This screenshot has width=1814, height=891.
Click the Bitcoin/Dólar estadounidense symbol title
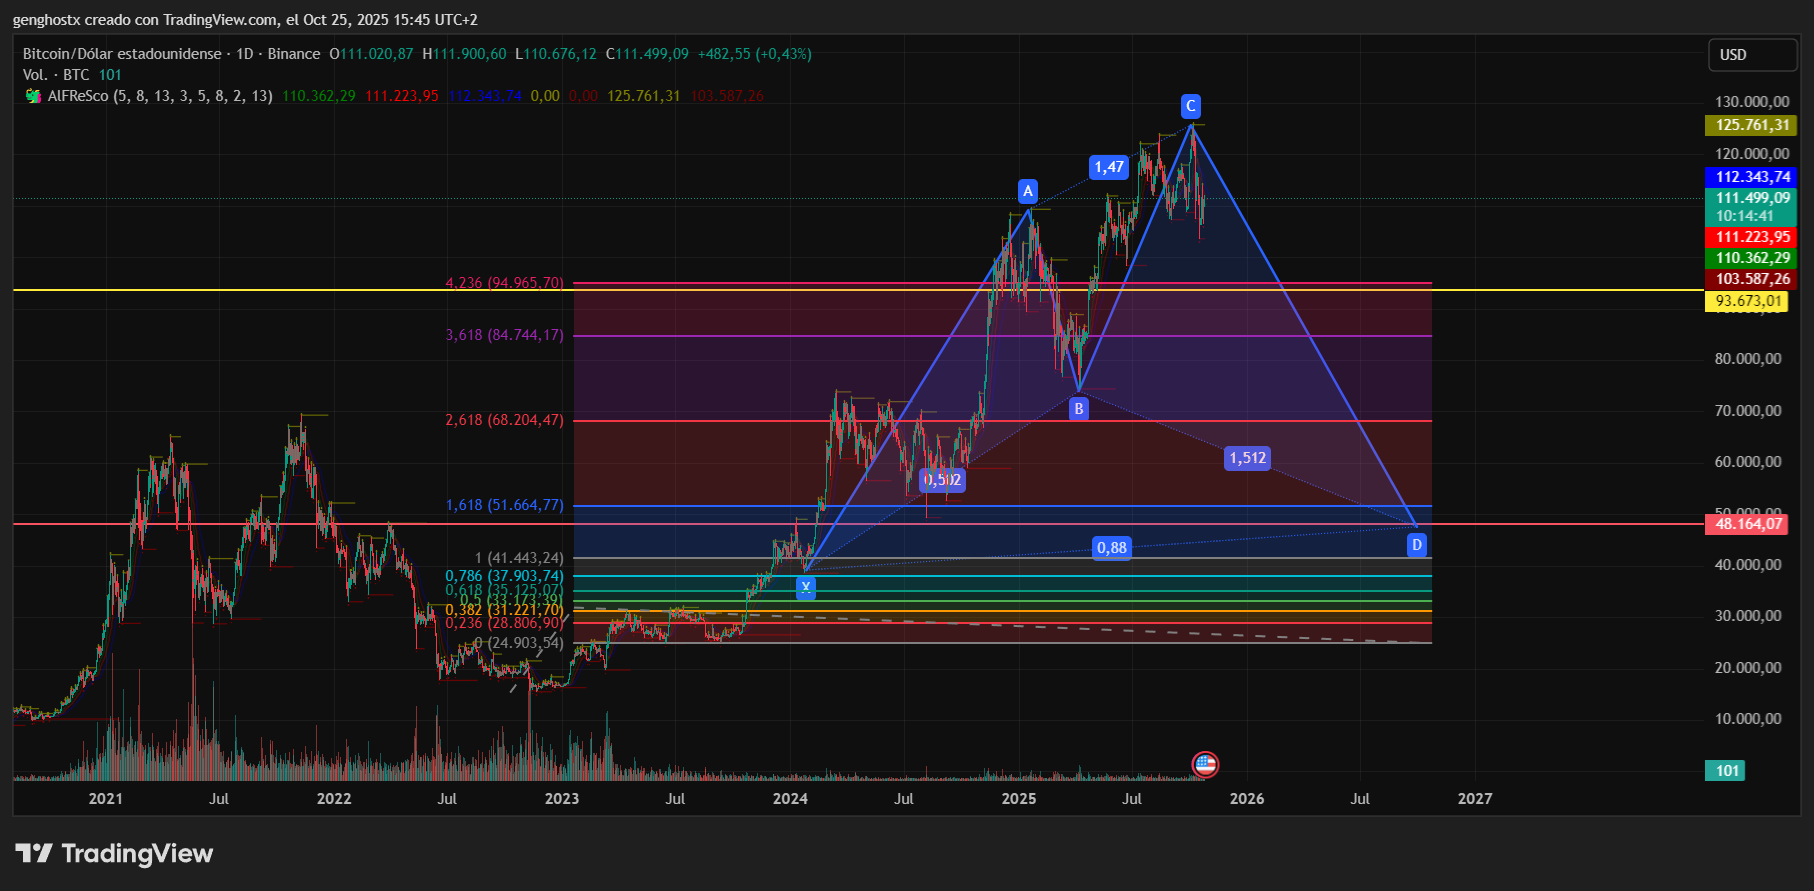point(121,54)
